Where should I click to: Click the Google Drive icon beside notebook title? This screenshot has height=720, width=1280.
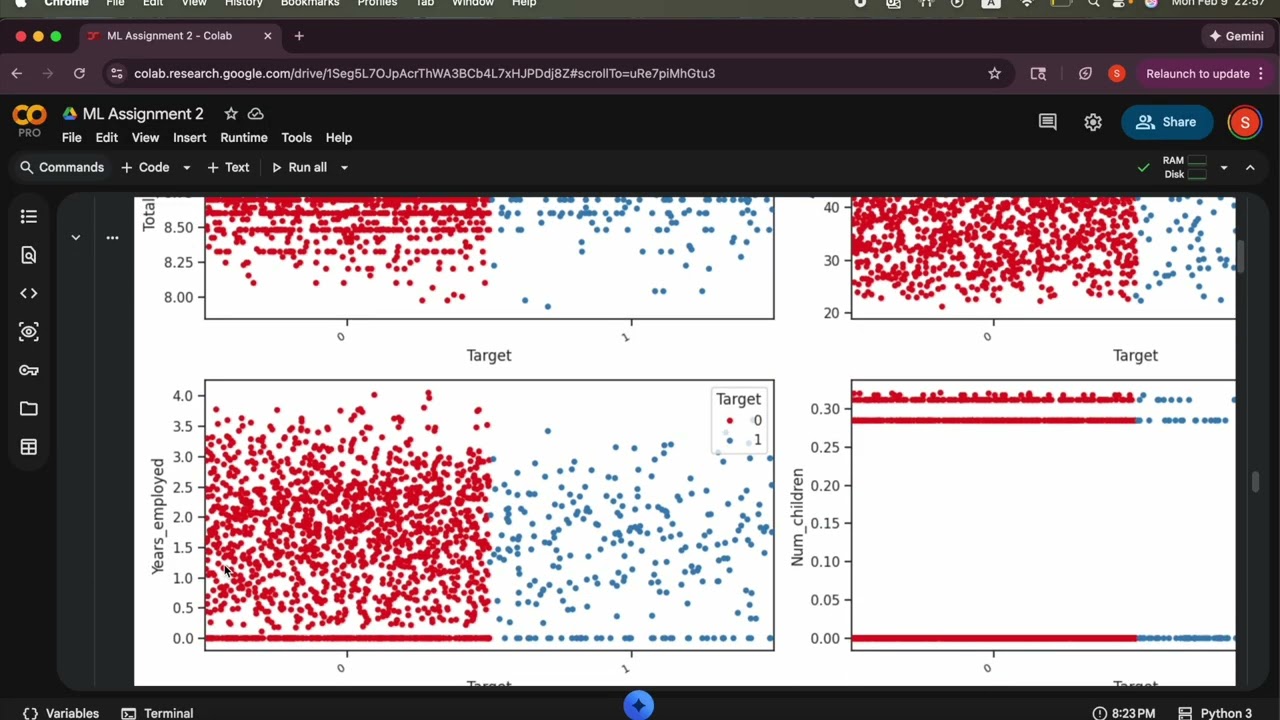click(x=70, y=114)
